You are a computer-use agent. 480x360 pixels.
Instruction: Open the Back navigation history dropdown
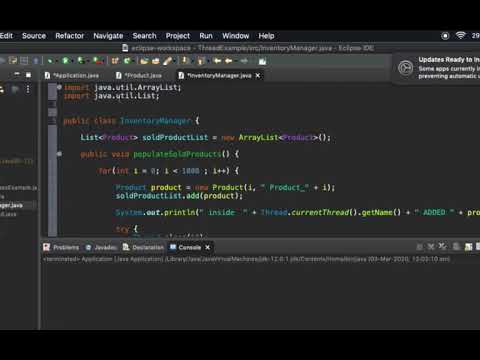(x=235, y=61)
